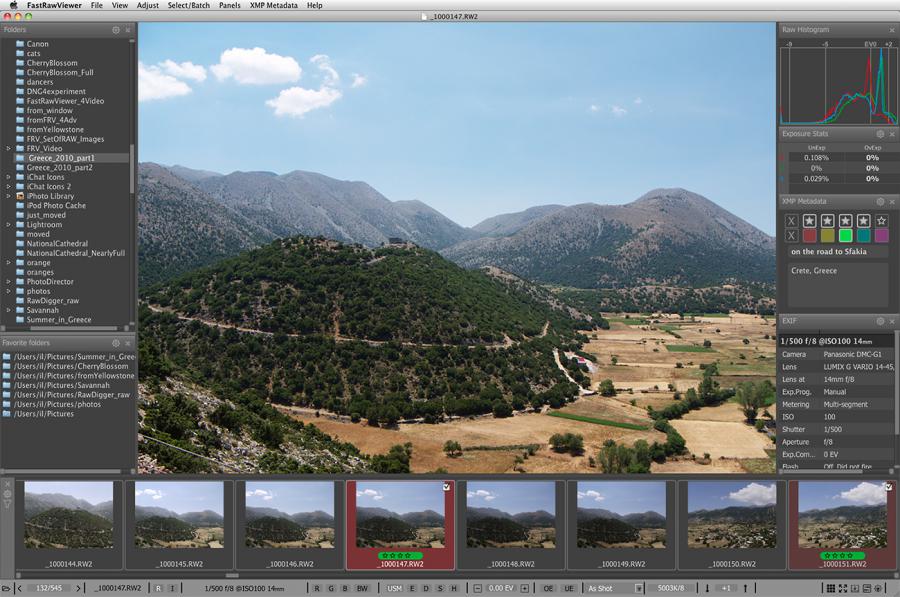Clear the star rating with the X button
The height and width of the screenshot is (597, 900).
pyautogui.click(x=791, y=220)
